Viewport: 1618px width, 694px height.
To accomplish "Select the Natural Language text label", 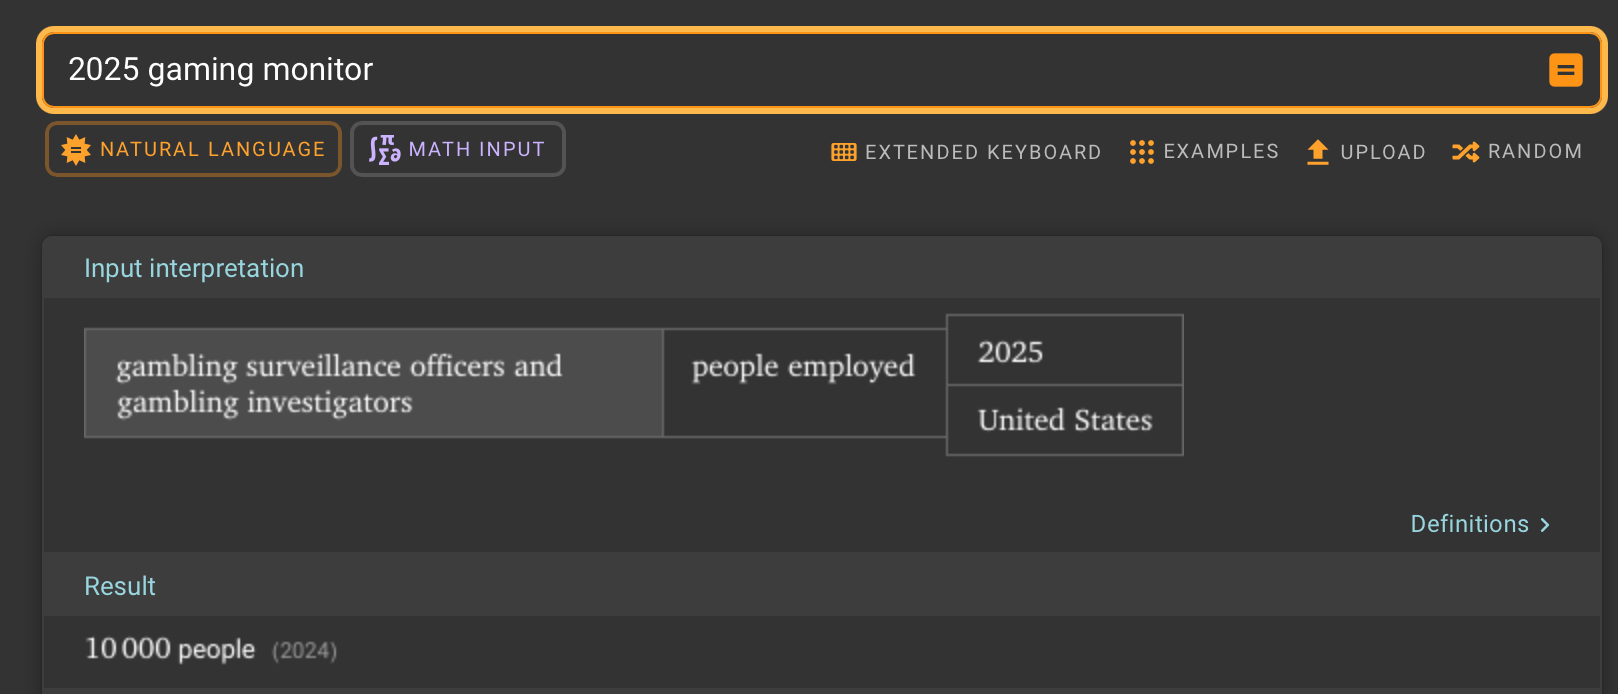I will coord(212,150).
